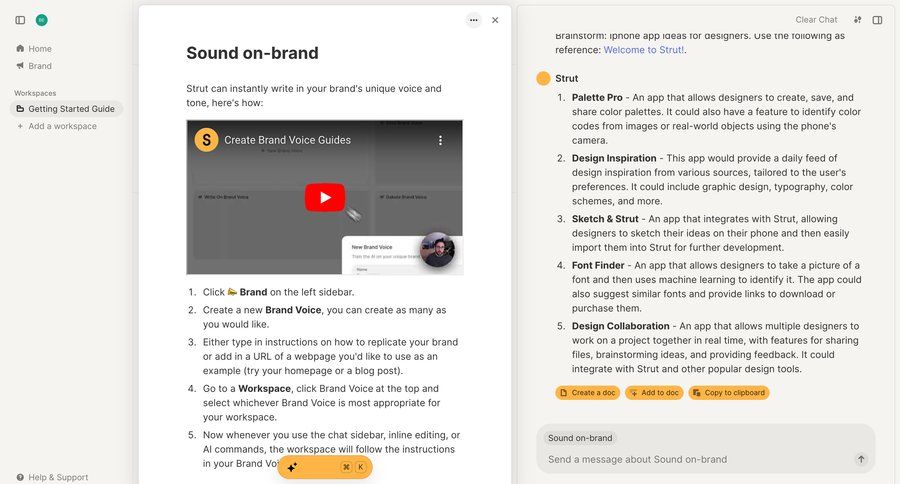Open AI command sparkle bar
This screenshot has height=484, width=900.
point(325,467)
